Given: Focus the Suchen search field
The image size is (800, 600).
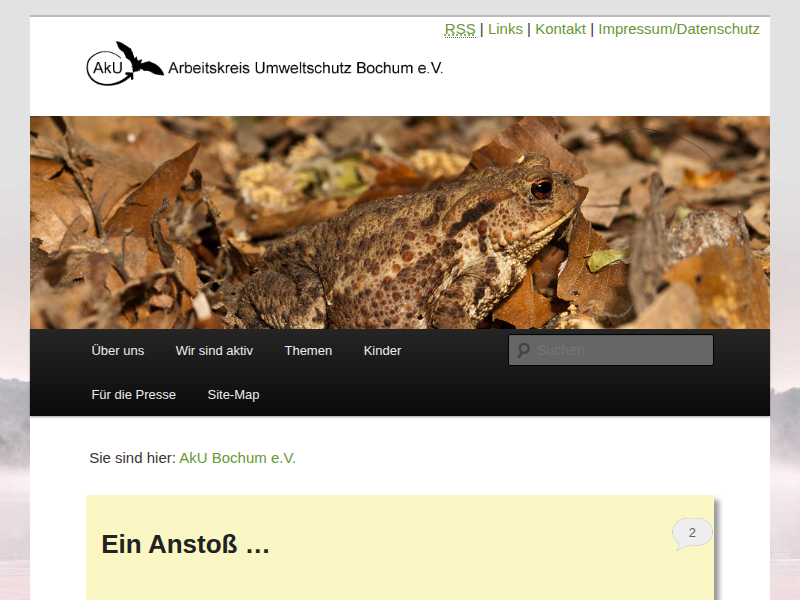Looking at the screenshot, I should click(x=611, y=350).
